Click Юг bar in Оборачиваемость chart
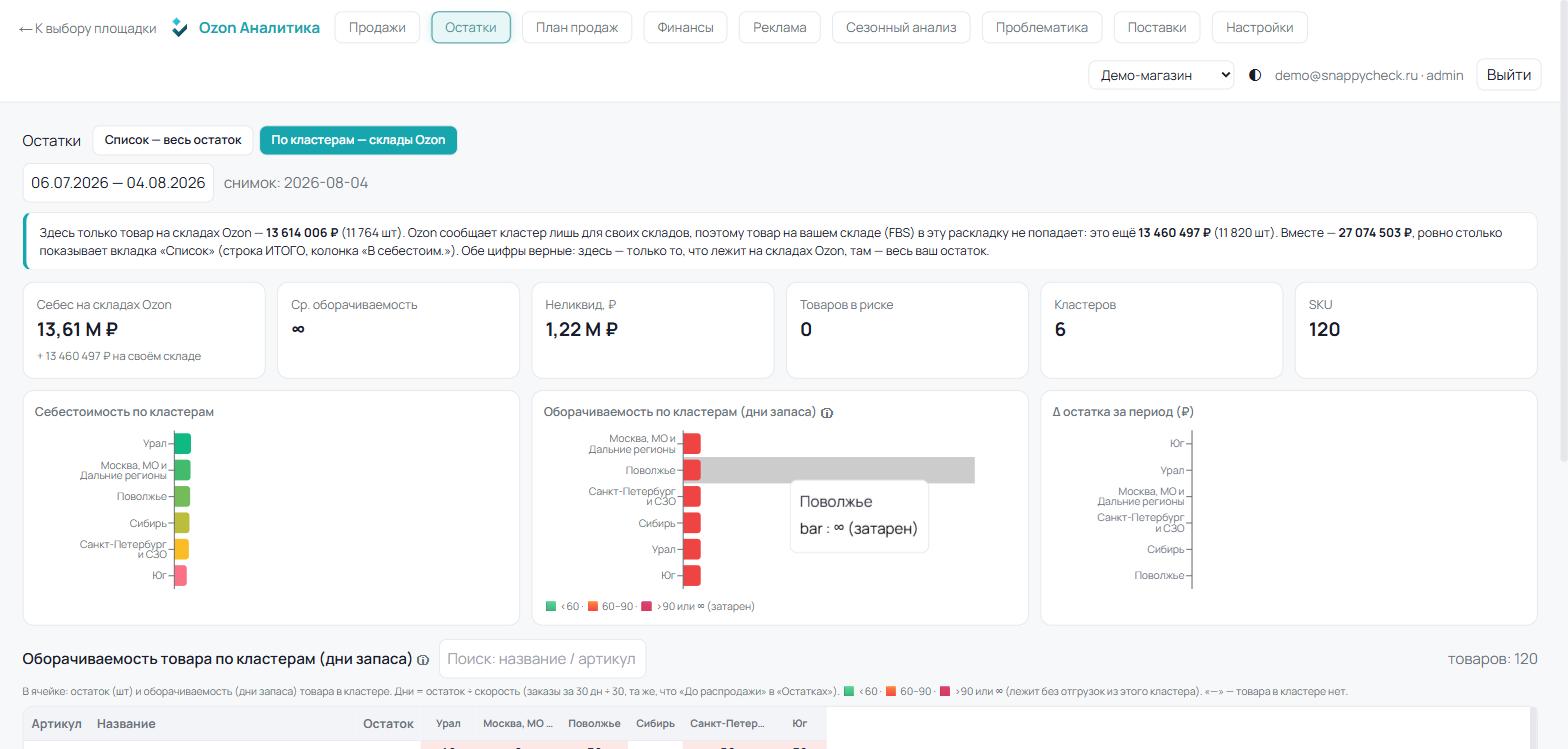Viewport: 1568px width, 749px height. tap(692, 576)
